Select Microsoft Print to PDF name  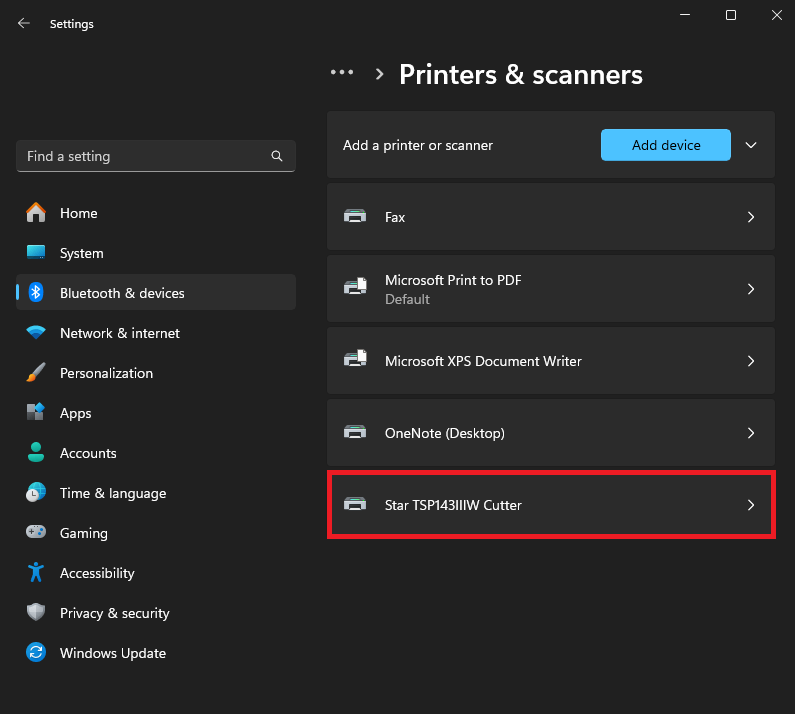pyautogui.click(x=453, y=280)
